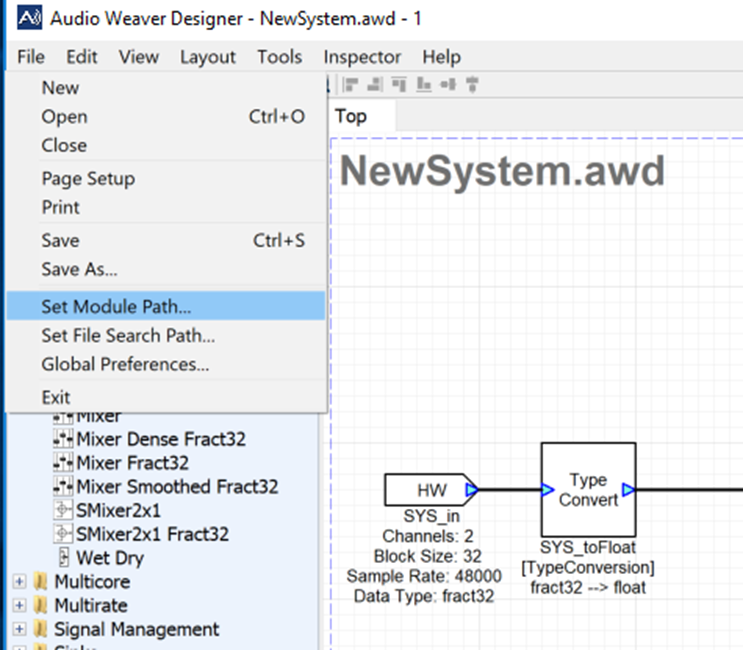Select the Type Convert block on canvas
Screen dimensions: 743x650
click(x=588, y=490)
